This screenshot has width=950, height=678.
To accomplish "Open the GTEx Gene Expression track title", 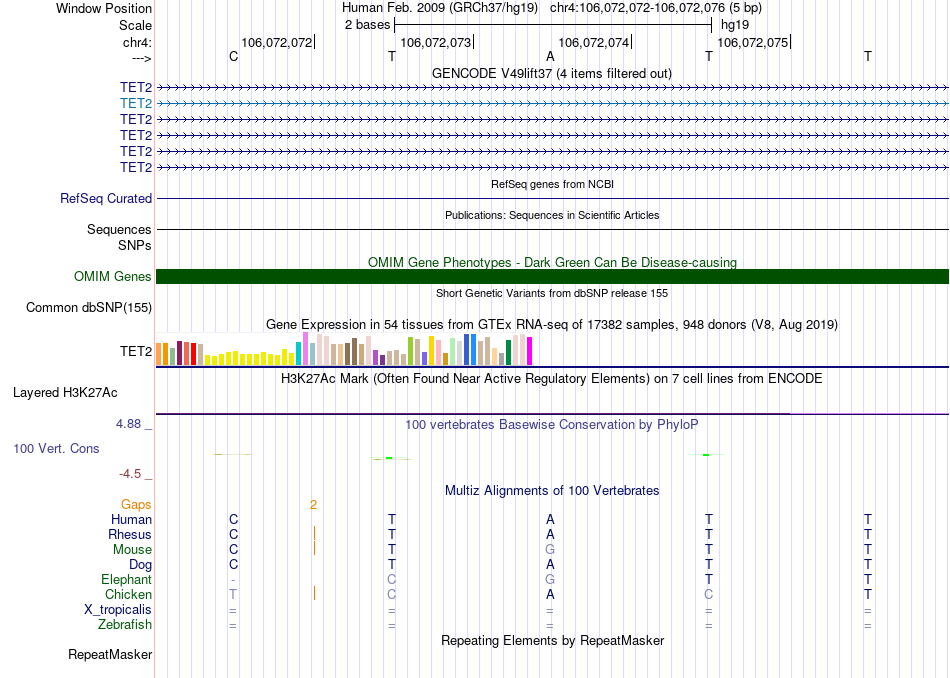I will click(x=552, y=324).
